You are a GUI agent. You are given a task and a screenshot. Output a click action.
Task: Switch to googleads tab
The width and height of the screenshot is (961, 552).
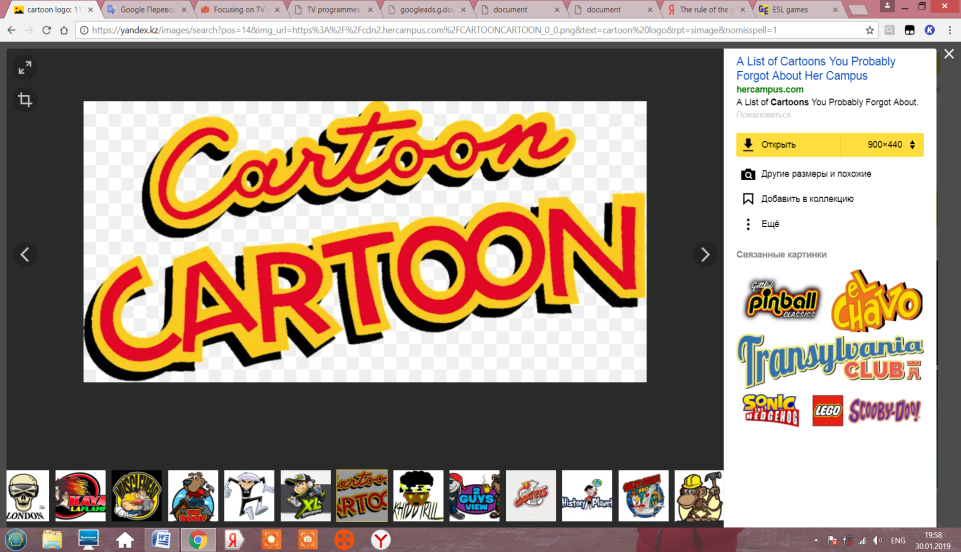click(425, 10)
